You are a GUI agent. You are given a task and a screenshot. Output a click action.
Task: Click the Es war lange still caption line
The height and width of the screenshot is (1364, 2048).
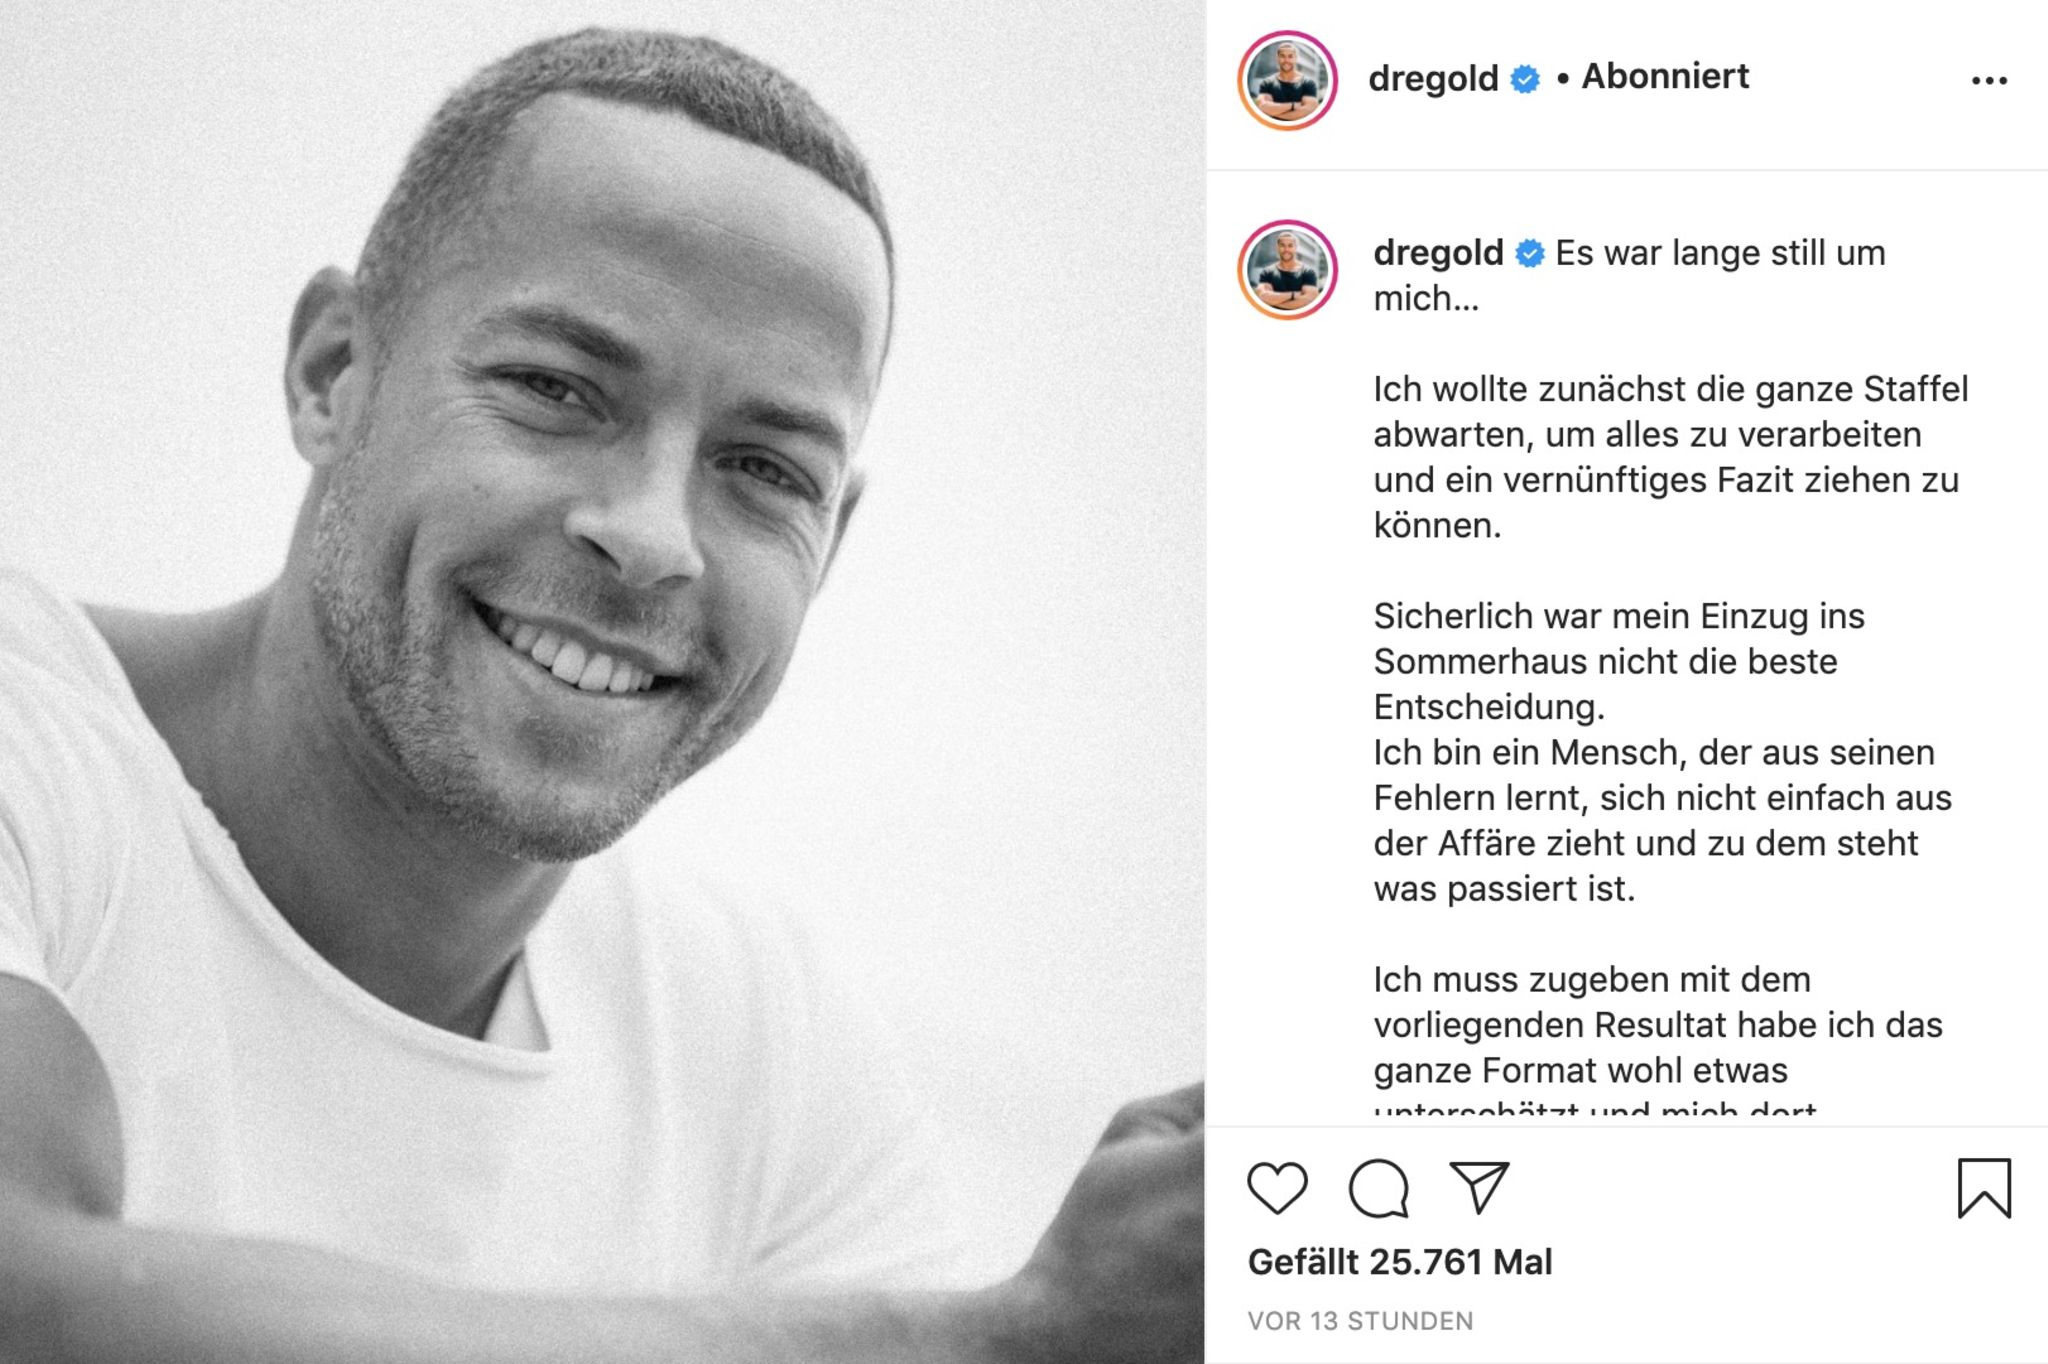coord(1630,275)
